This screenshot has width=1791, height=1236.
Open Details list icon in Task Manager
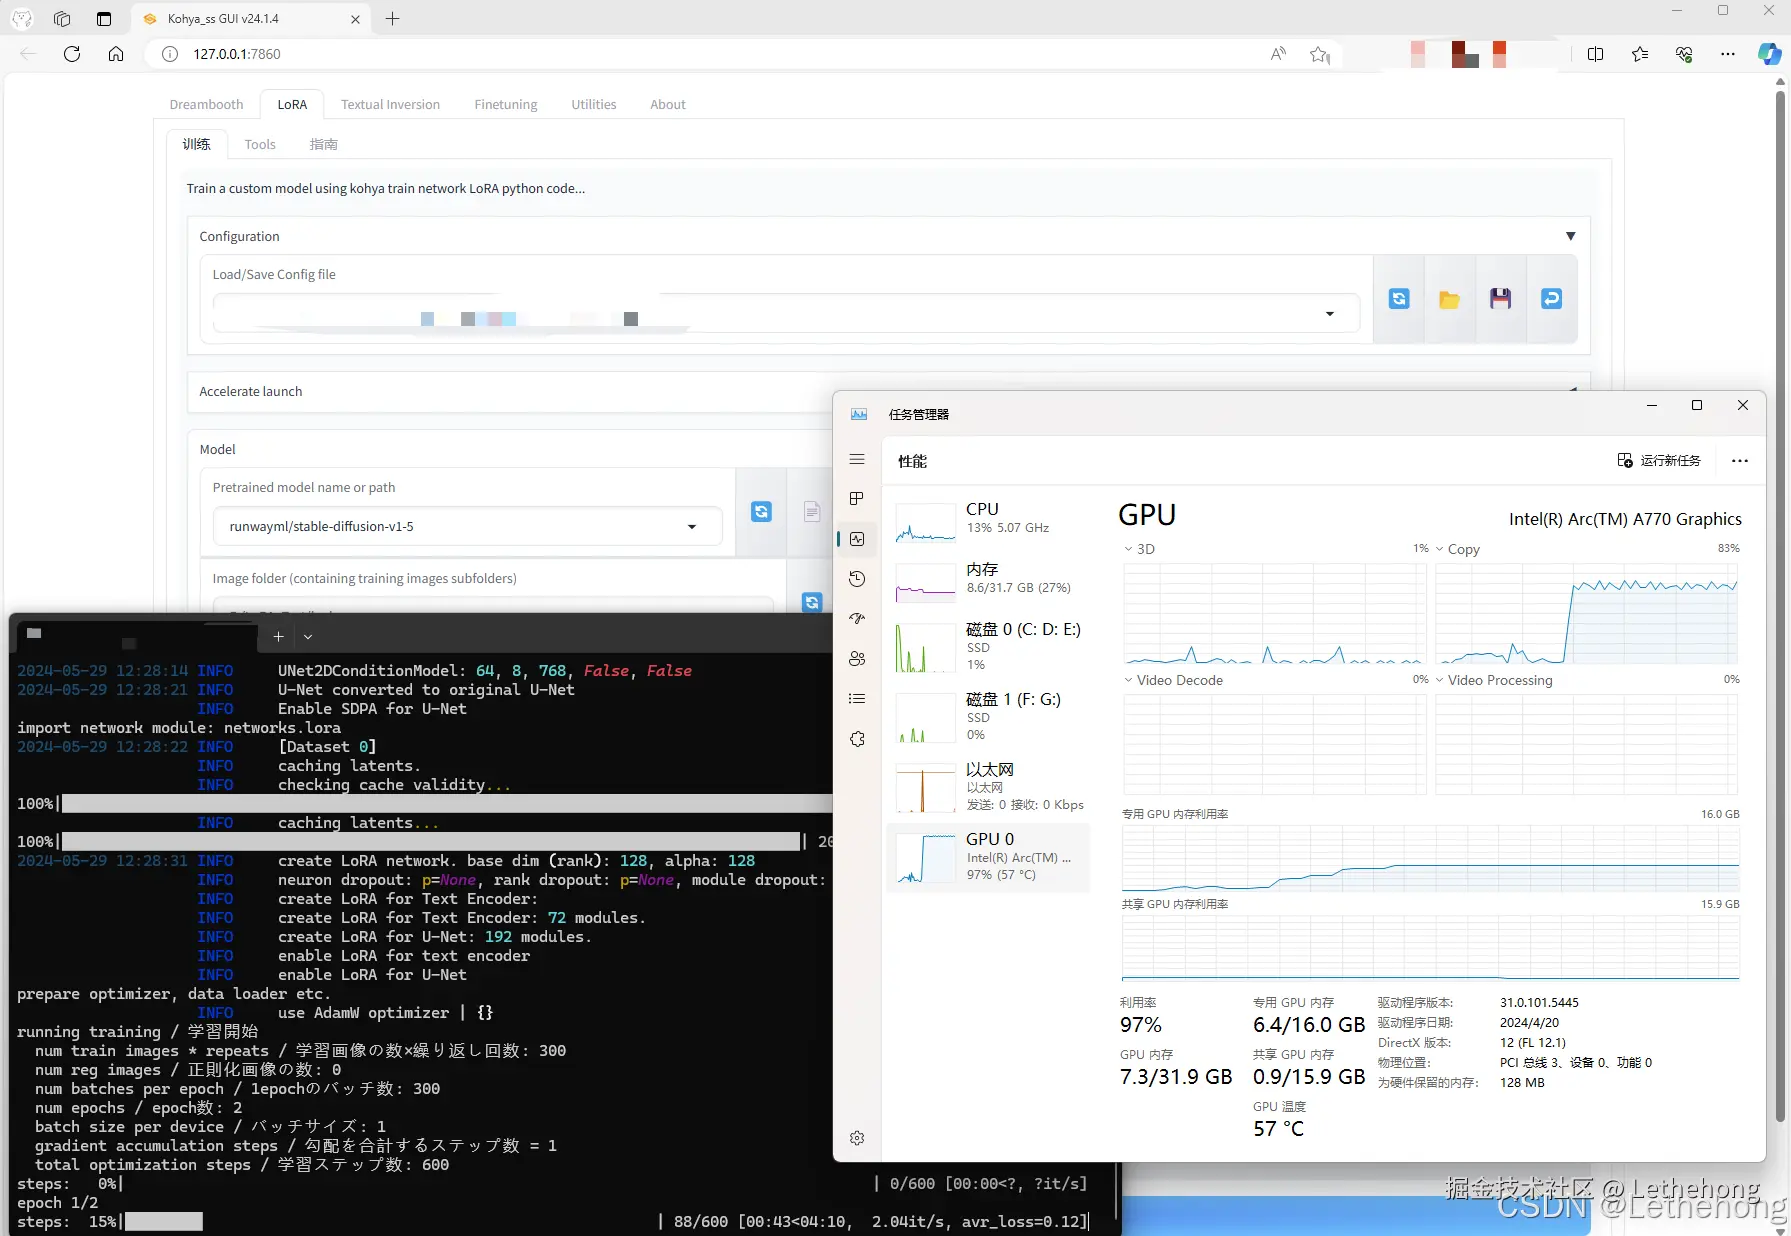857,699
